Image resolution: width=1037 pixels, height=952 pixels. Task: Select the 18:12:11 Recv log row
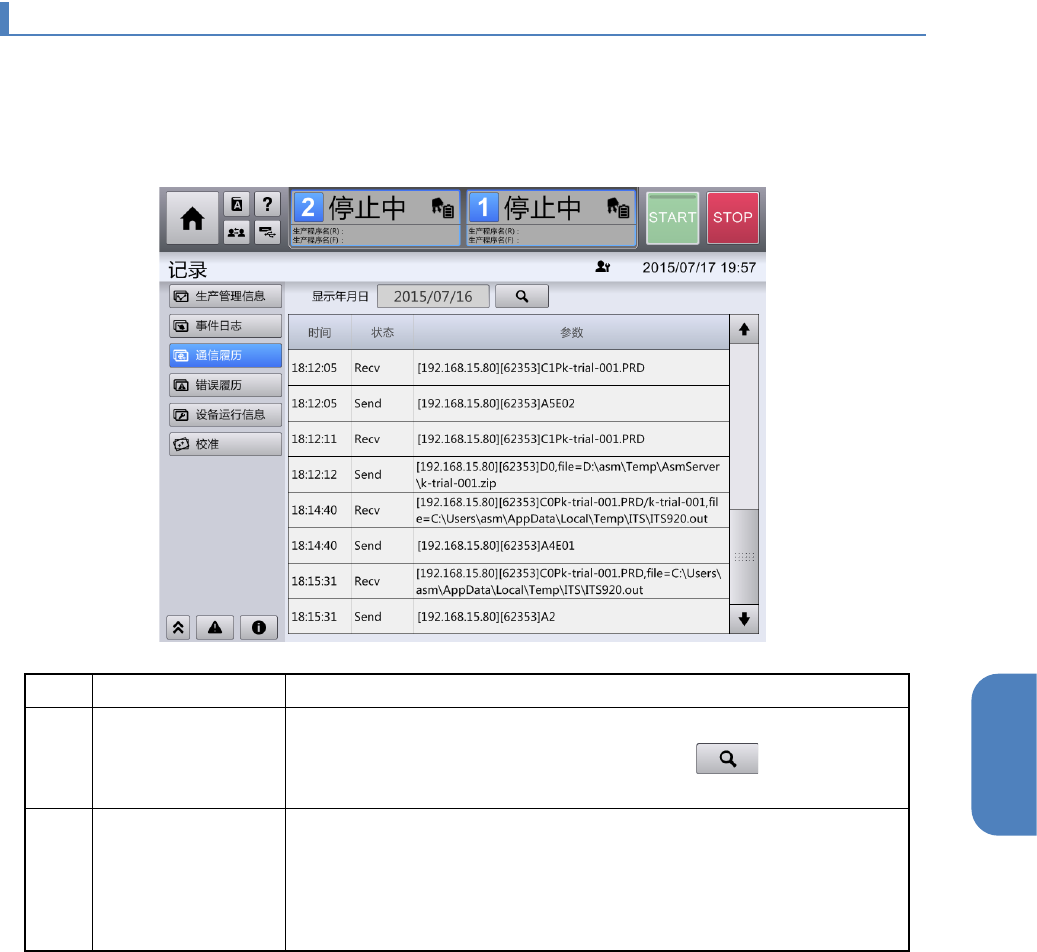click(x=509, y=439)
